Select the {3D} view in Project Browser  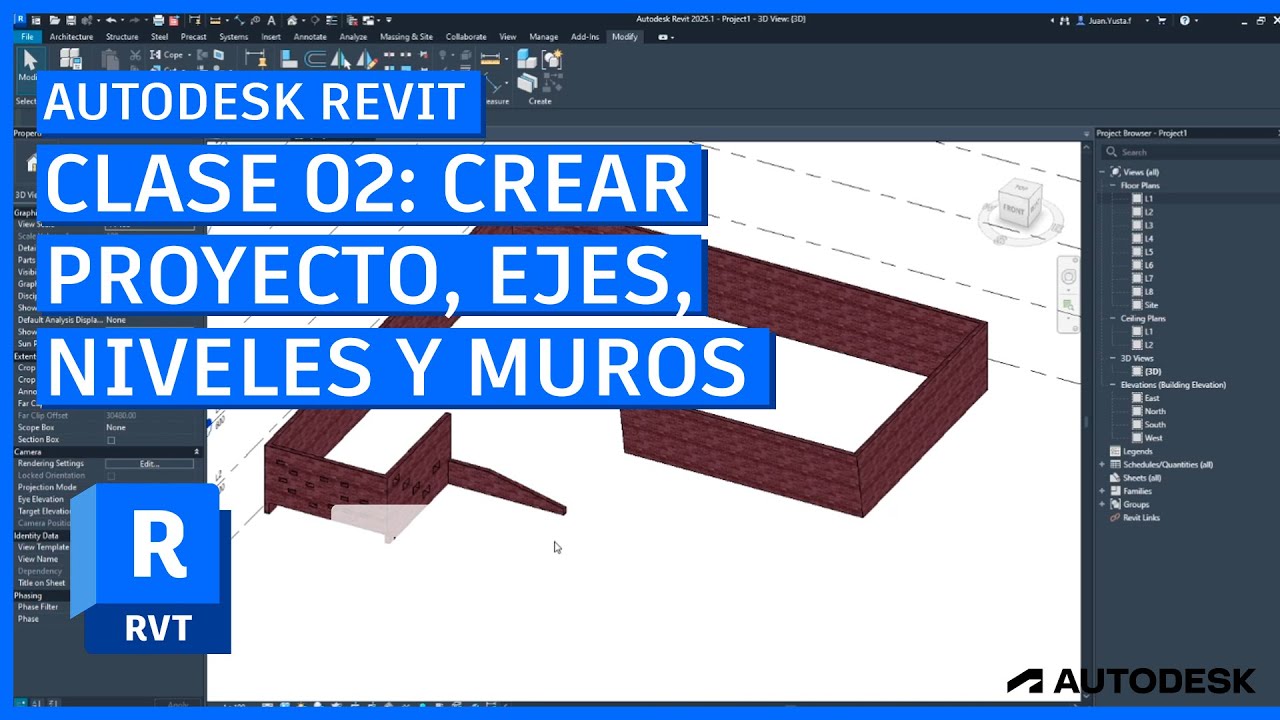1152,371
